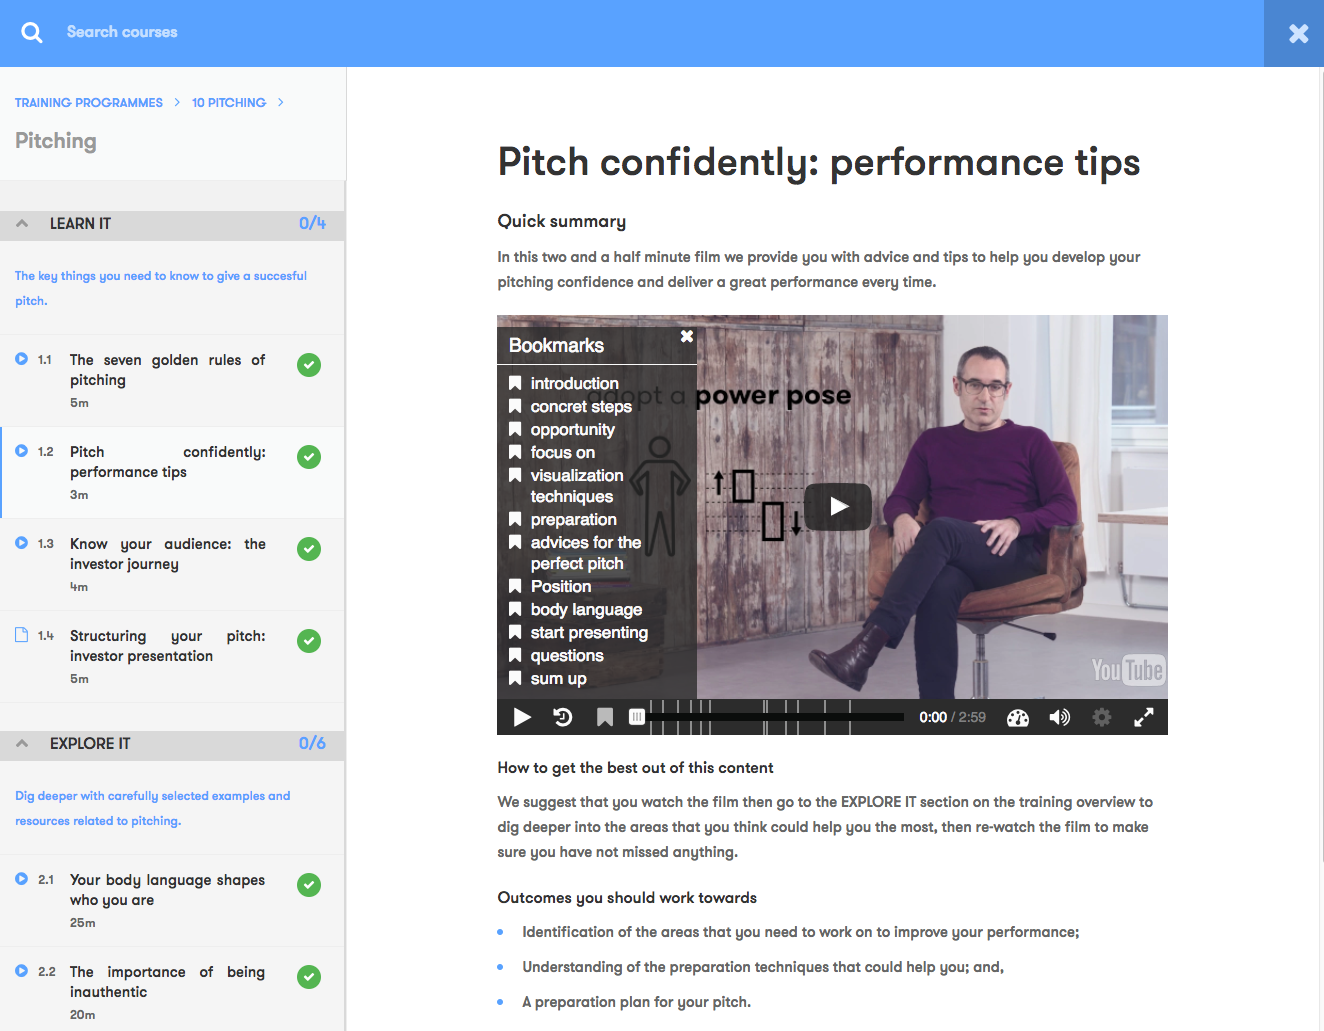Focus the Search courses field
The width and height of the screenshot is (1324, 1031).
coord(122,32)
